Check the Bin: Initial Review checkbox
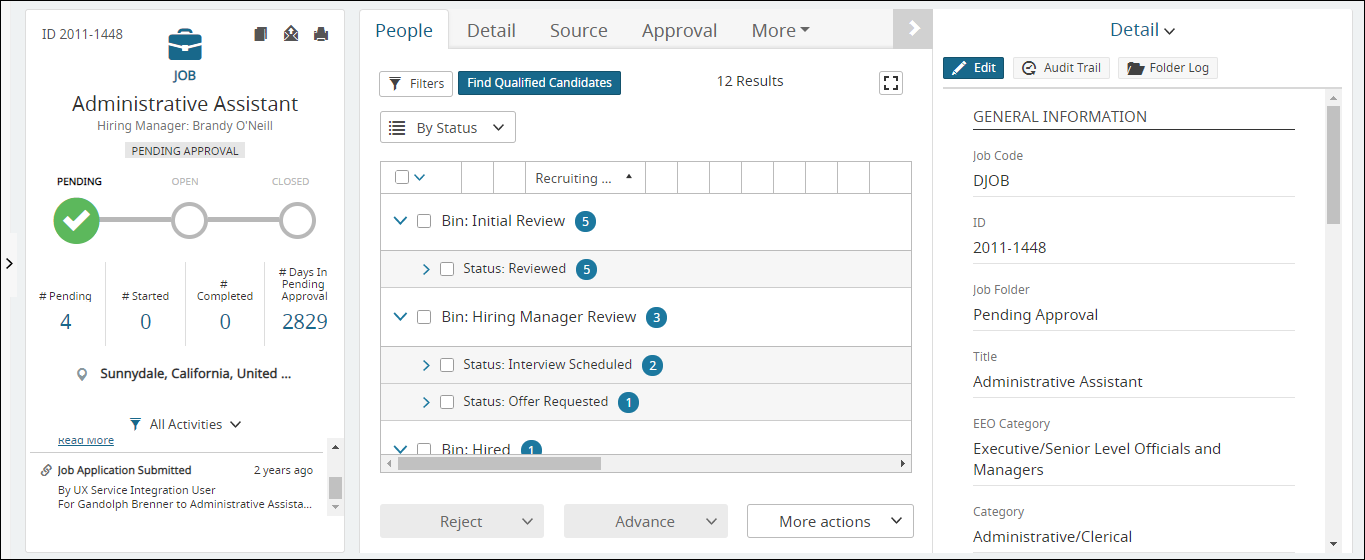Viewport: 1365px width, 560px height. point(424,221)
